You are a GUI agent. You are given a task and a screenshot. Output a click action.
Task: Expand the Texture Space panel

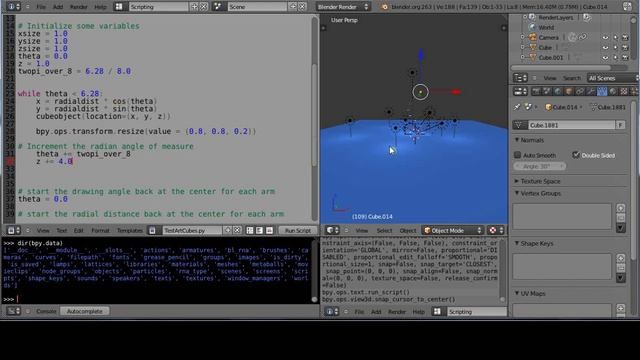[517, 181]
